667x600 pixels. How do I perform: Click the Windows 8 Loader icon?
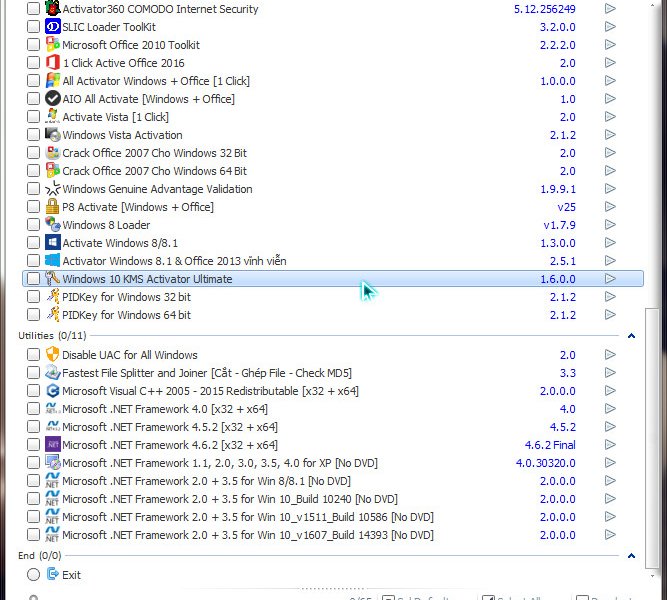[53, 225]
